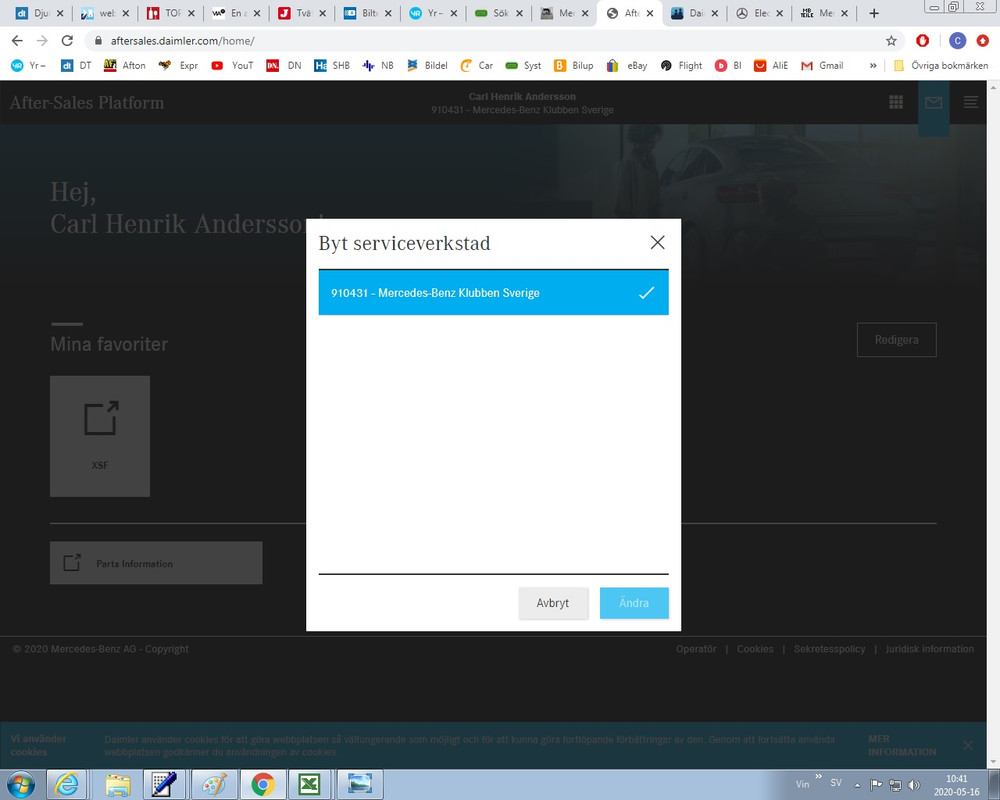The width and height of the screenshot is (1000, 800).
Task: Open the Windows Start menu
Action: coord(20,784)
